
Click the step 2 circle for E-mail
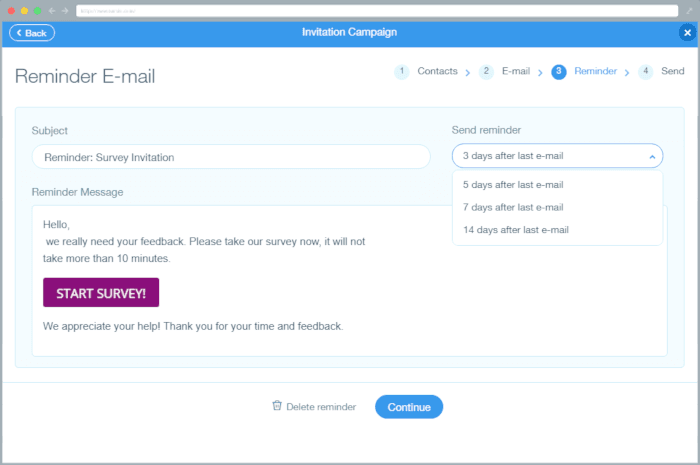coord(486,72)
